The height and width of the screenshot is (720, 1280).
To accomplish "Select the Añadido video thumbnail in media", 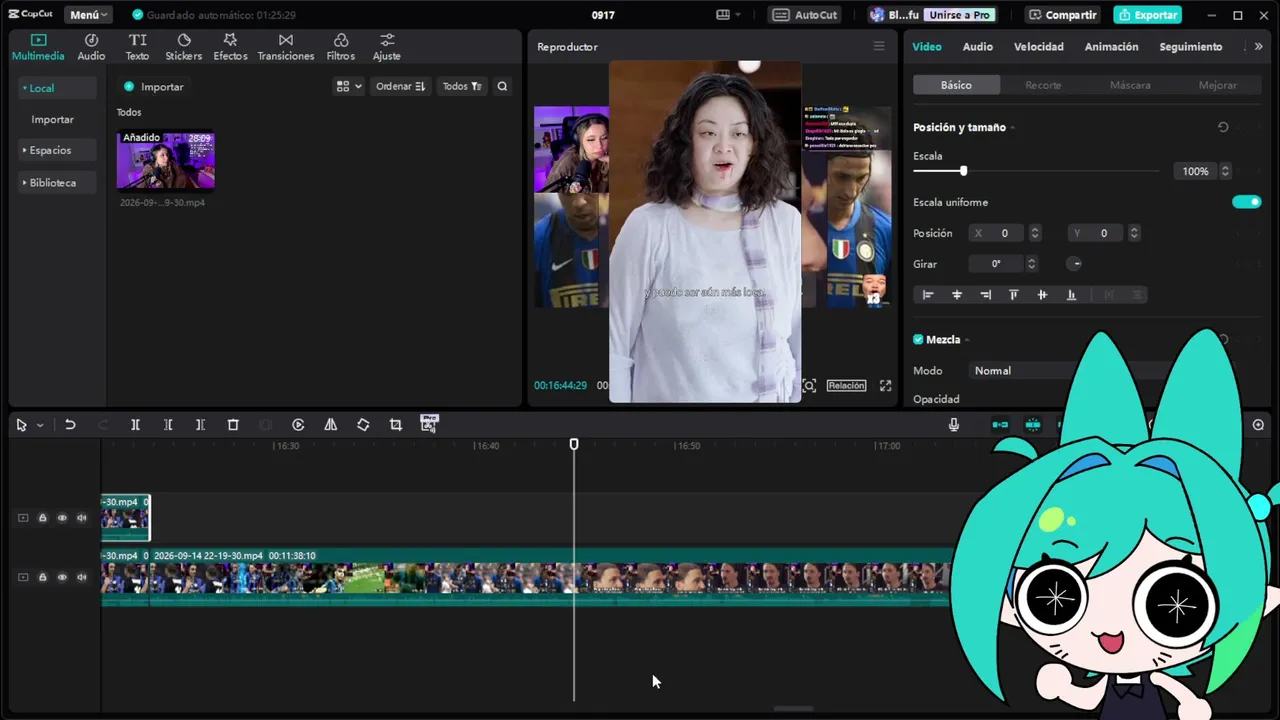I will (x=166, y=160).
